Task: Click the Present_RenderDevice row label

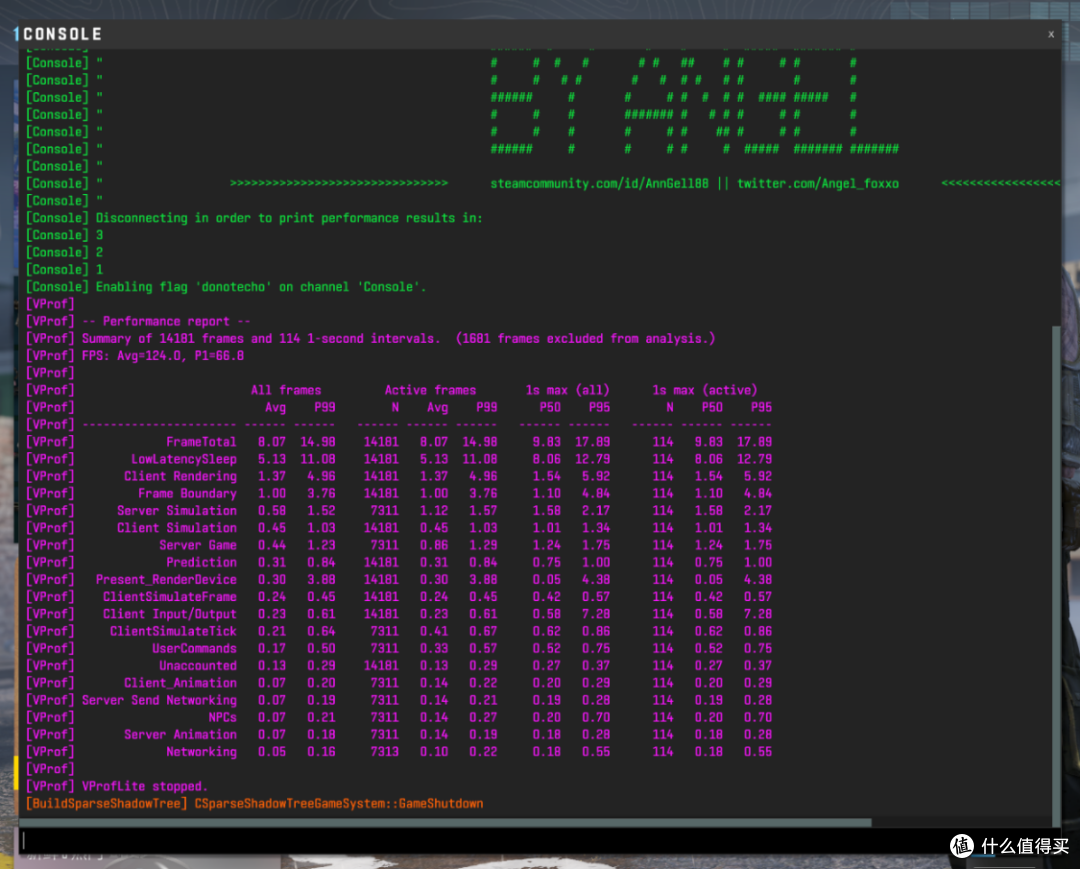Action: pos(166,580)
